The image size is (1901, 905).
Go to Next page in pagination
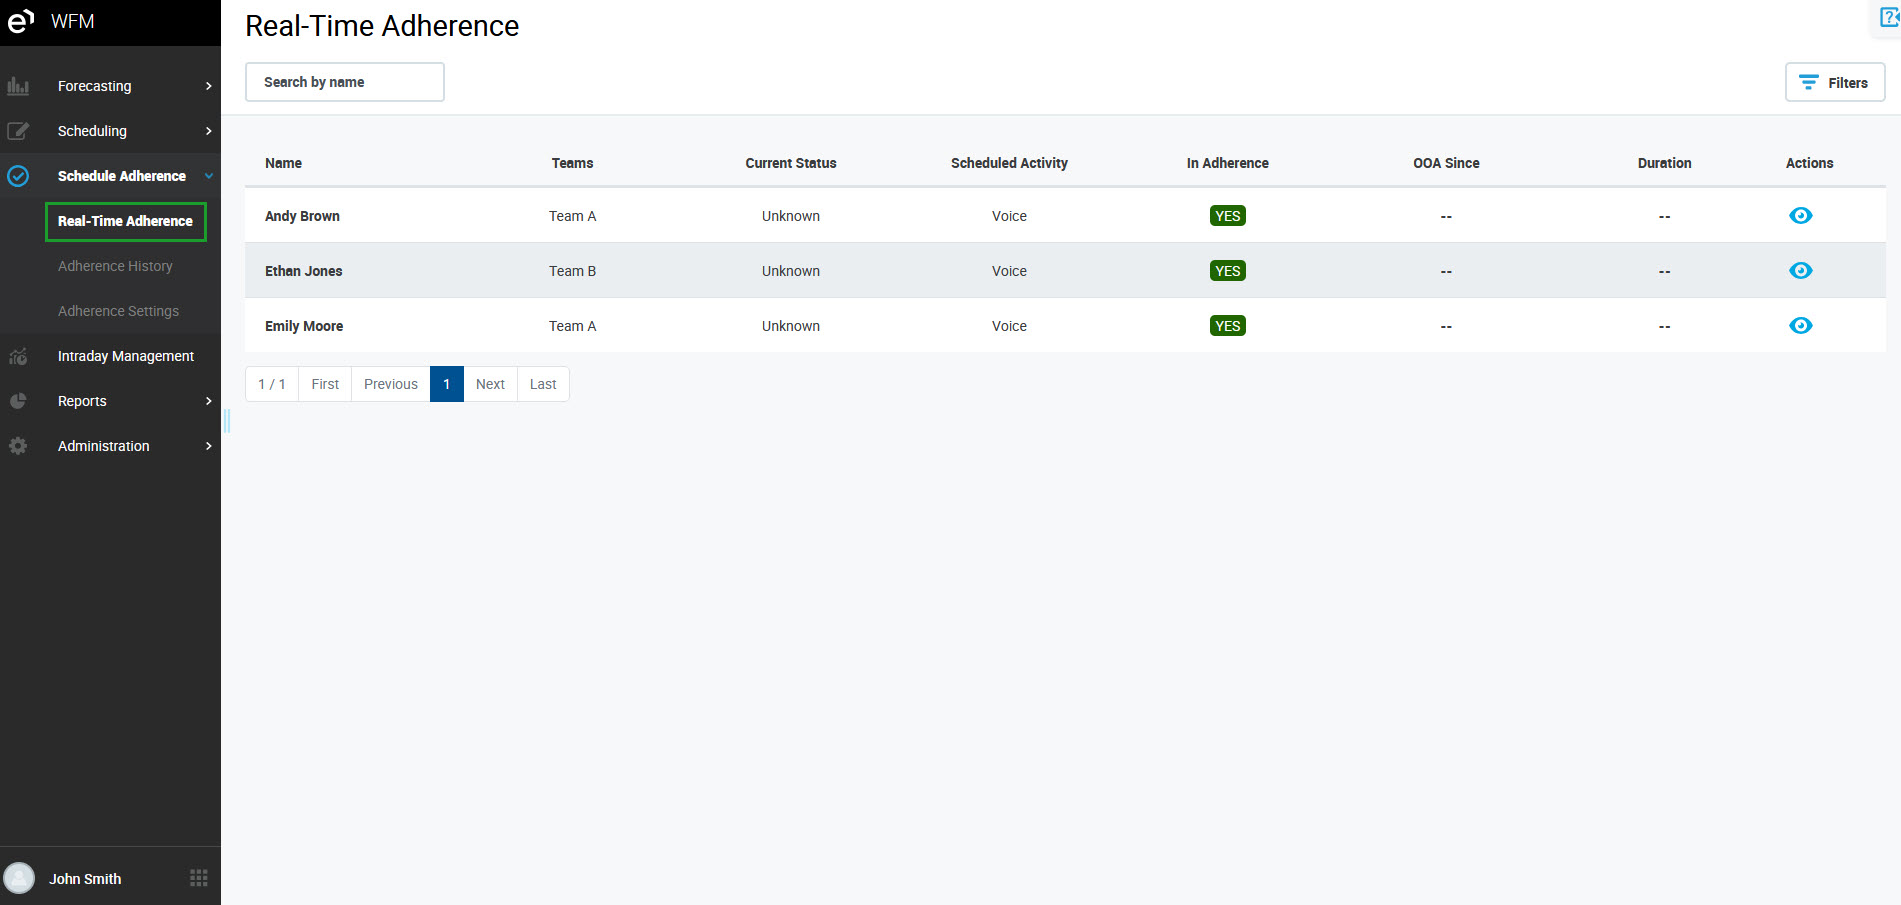pos(490,384)
